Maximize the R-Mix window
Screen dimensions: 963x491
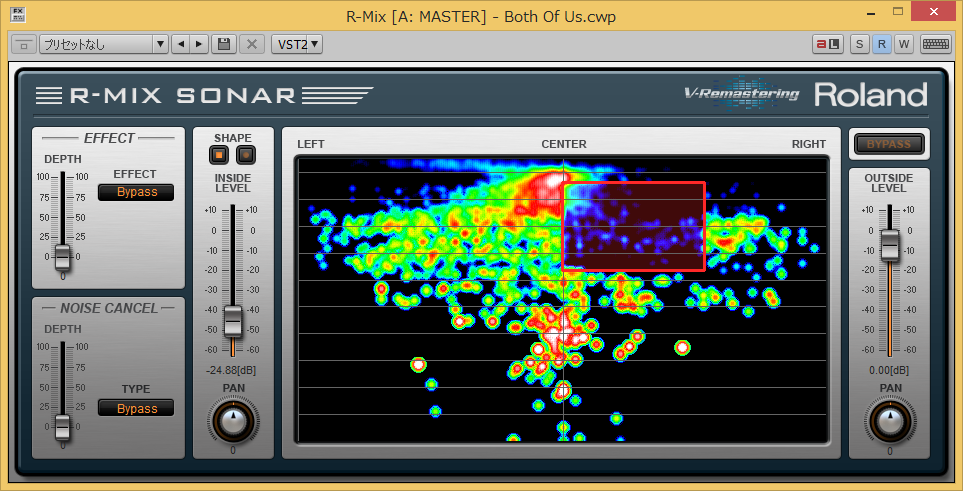(x=898, y=11)
